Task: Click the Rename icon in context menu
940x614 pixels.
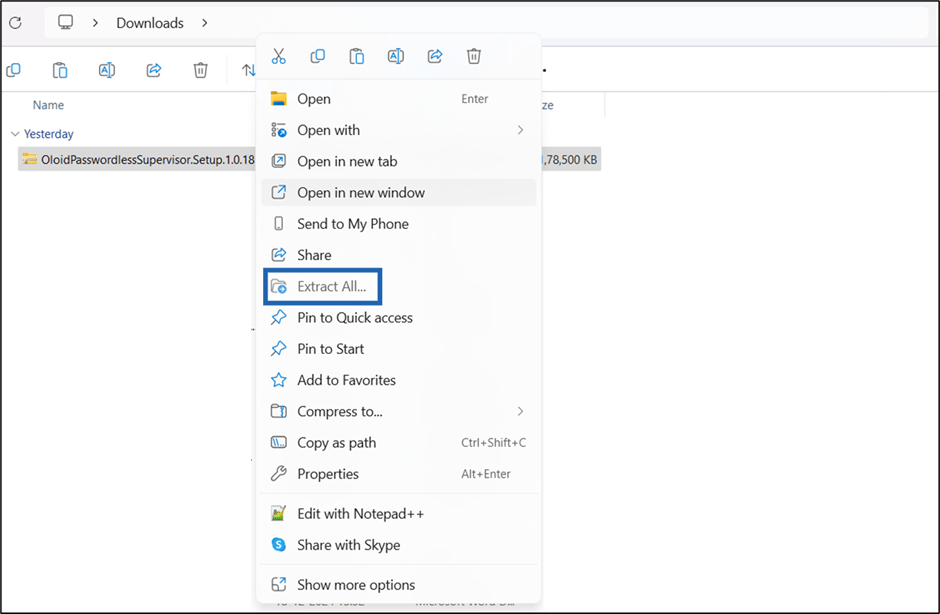Action: click(396, 56)
